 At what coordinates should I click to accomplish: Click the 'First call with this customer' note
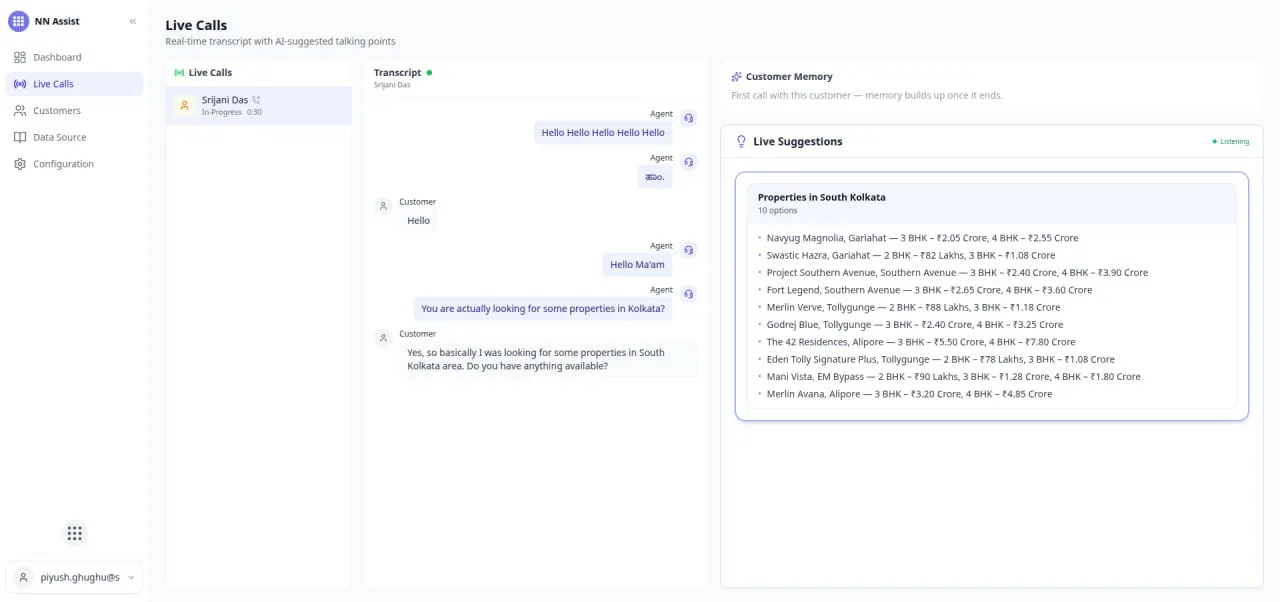(866, 95)
